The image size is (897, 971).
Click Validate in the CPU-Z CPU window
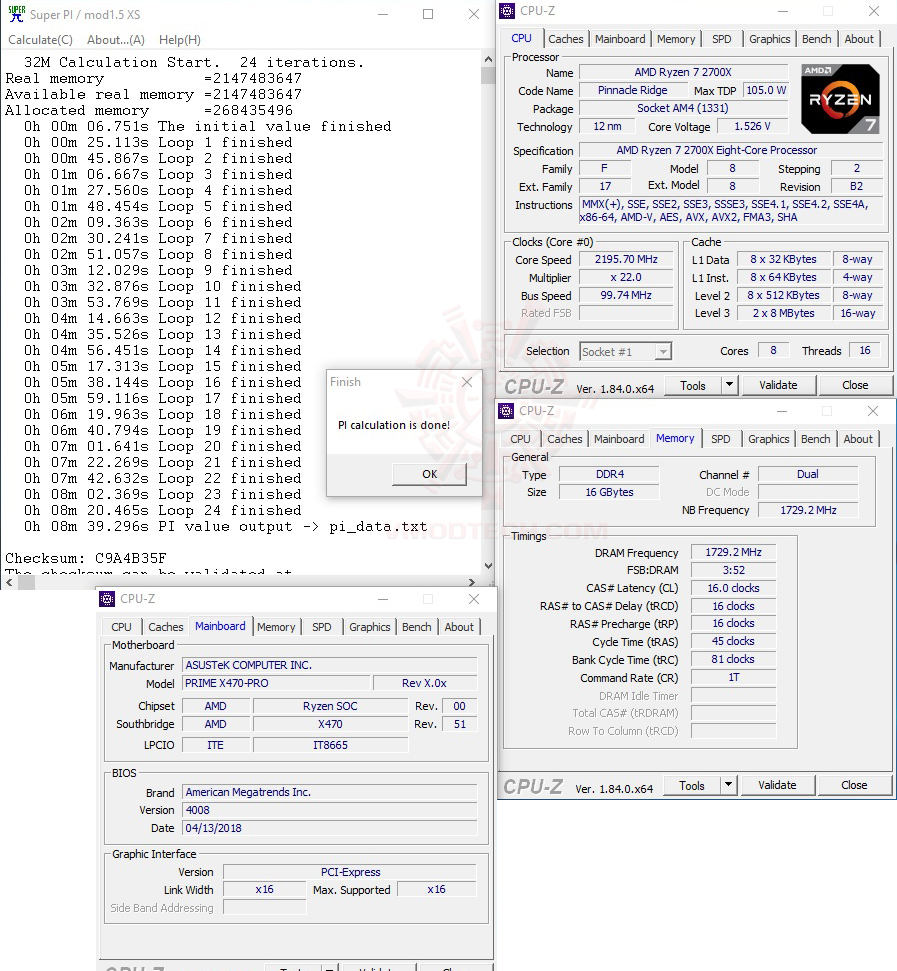778,385
